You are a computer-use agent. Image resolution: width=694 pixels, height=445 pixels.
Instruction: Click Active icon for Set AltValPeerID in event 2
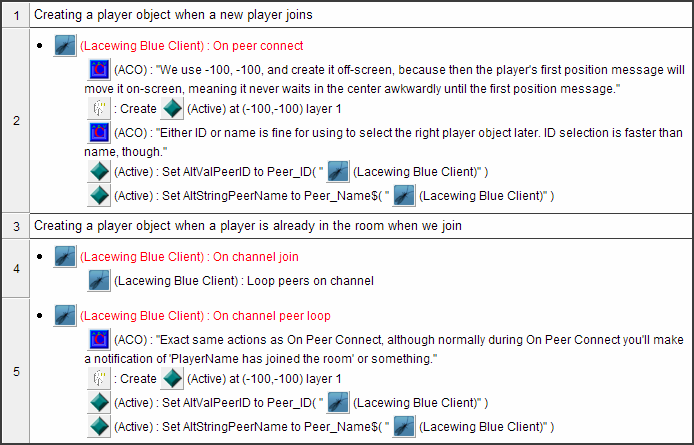(99, 171)
